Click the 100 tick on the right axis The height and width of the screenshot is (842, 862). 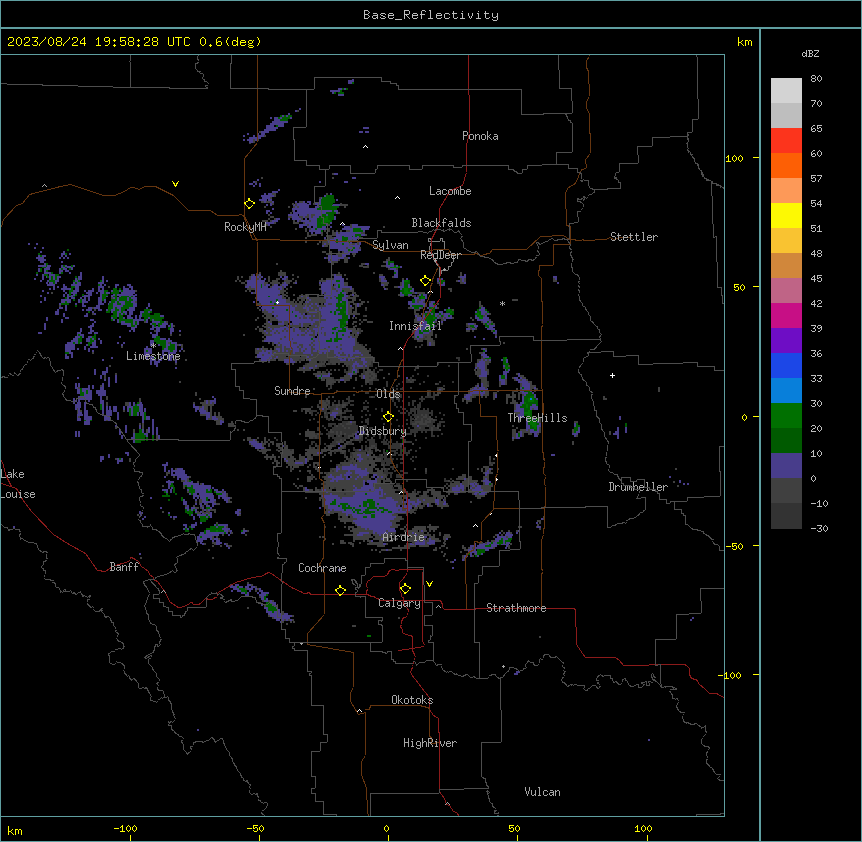pyautogui.click(x=734, y=158)
